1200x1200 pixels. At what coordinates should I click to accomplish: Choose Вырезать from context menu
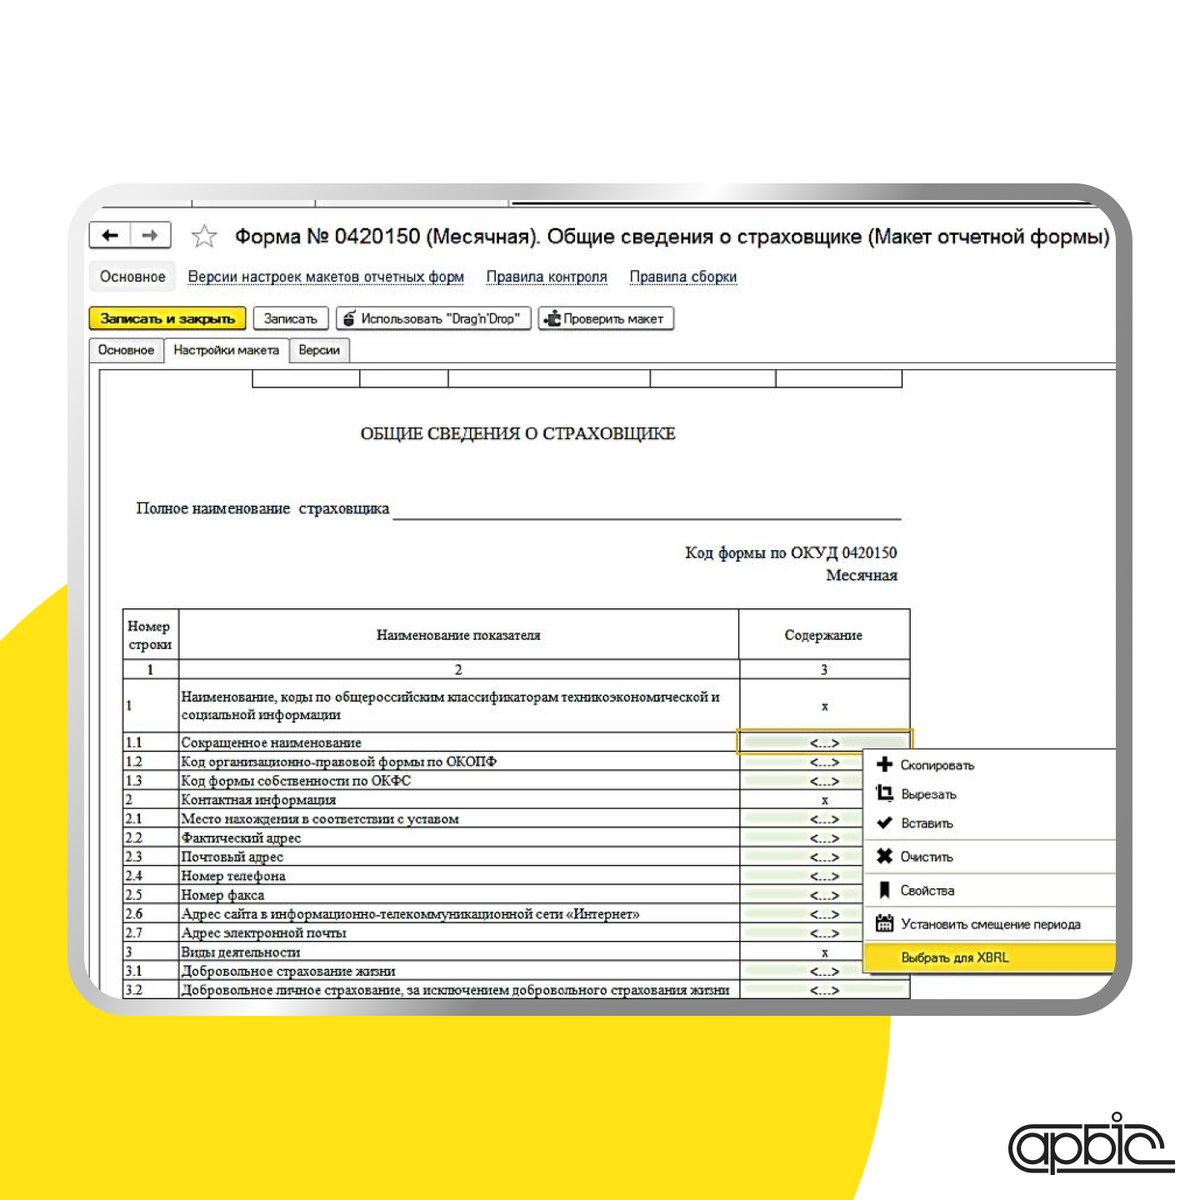(989, 794)
